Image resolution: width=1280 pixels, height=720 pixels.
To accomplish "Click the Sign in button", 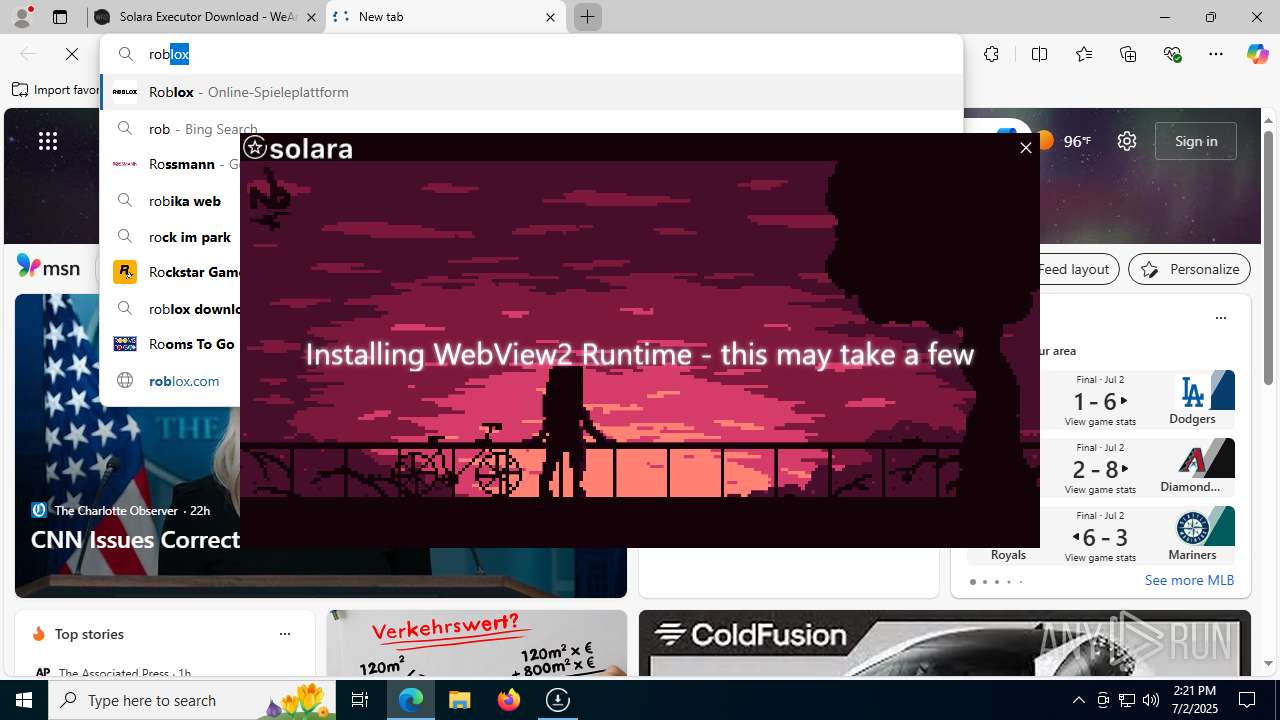I will [1196, 141].
